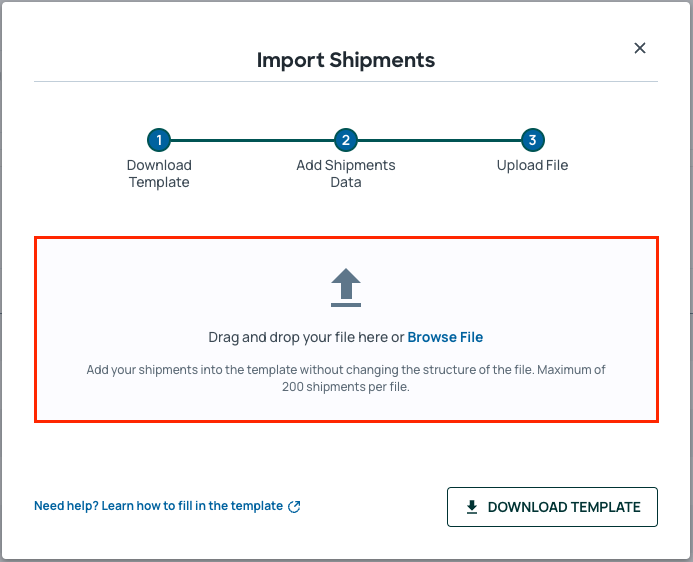Click the Upload File step label
This screenshot has height=562, width=693.
click(532, 165)
